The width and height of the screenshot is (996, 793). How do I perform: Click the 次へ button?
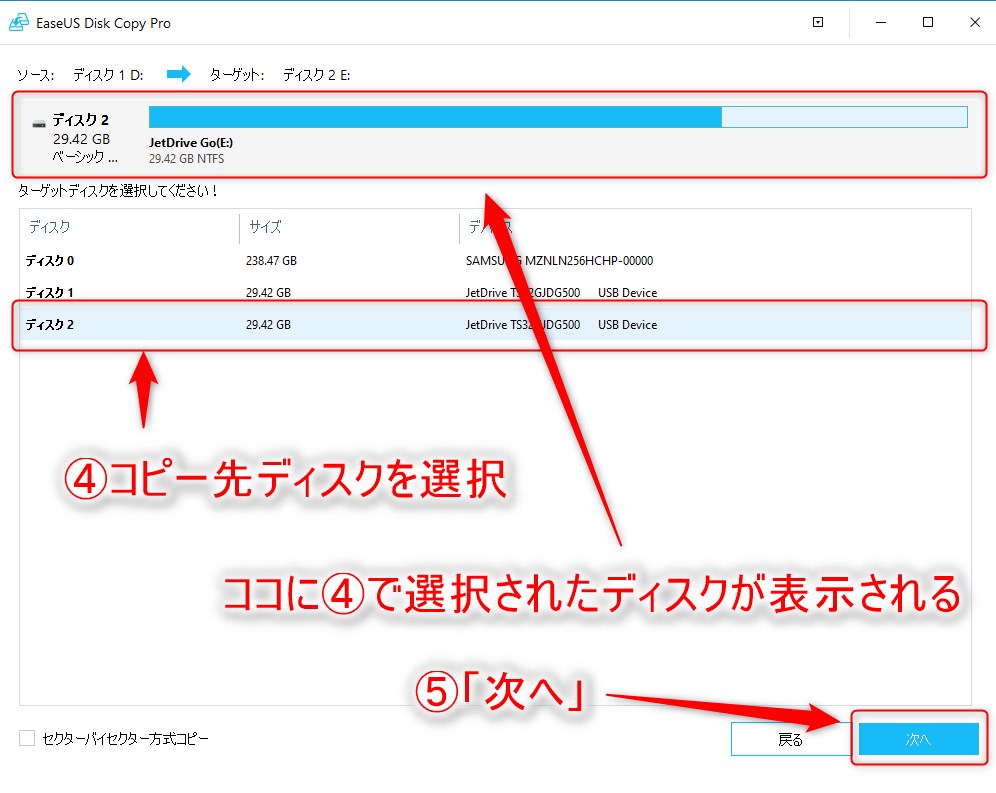[919, 739]
